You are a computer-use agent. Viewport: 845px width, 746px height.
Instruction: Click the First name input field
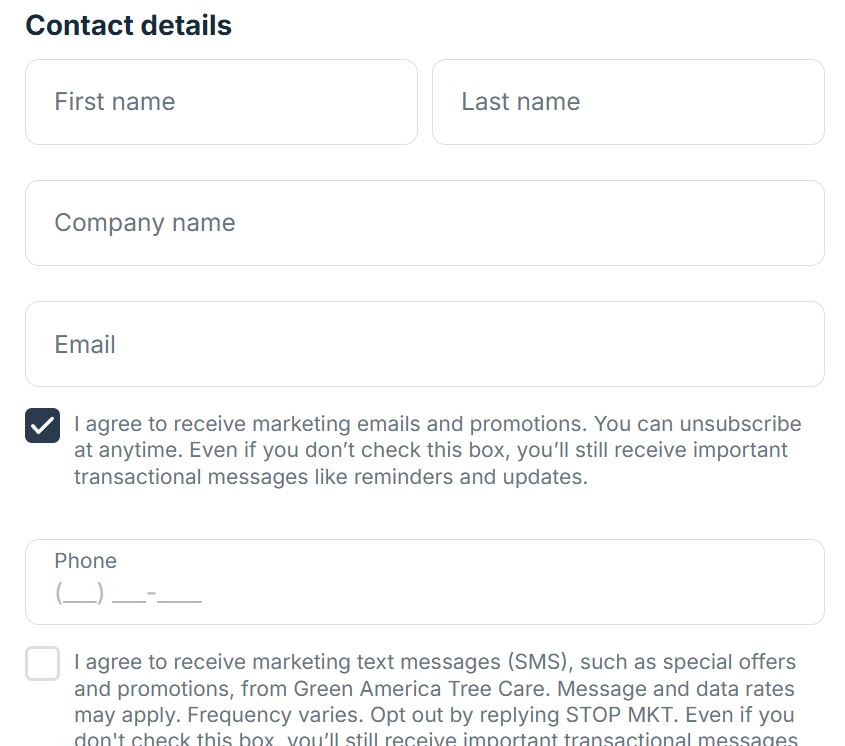tap(221, 102)
